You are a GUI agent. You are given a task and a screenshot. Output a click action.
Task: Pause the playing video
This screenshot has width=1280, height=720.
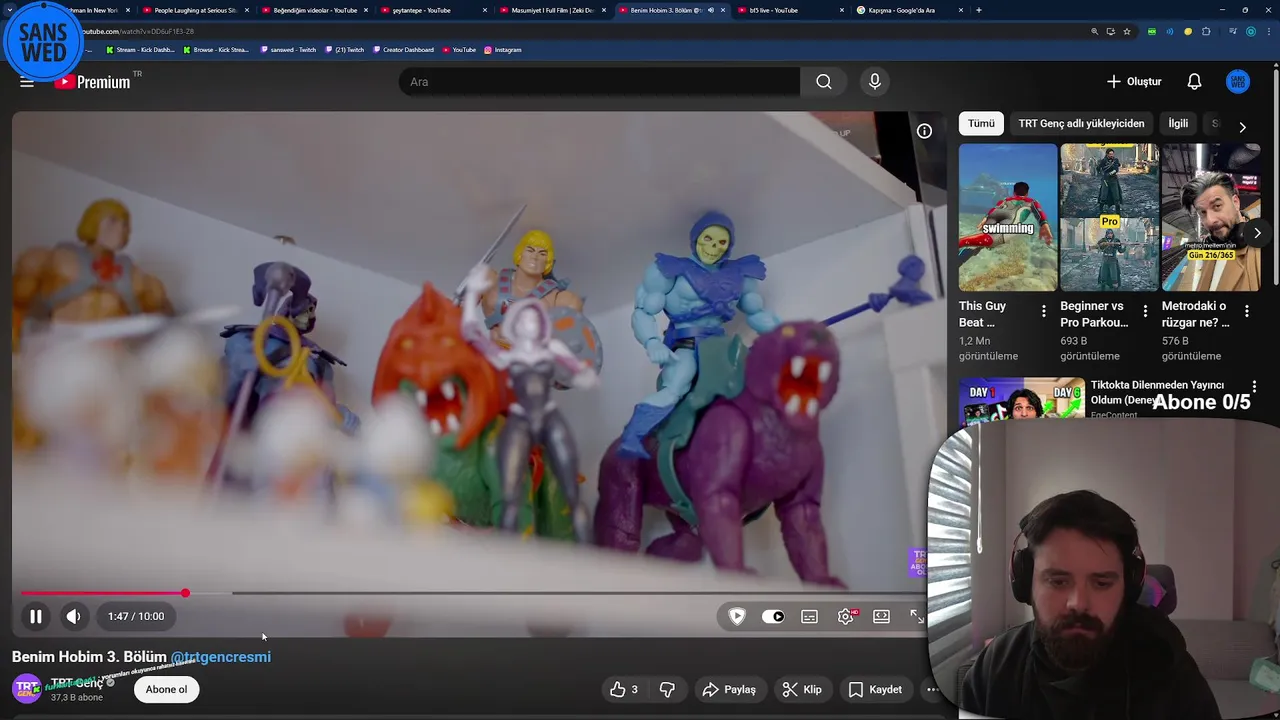[x=36, y=616]
